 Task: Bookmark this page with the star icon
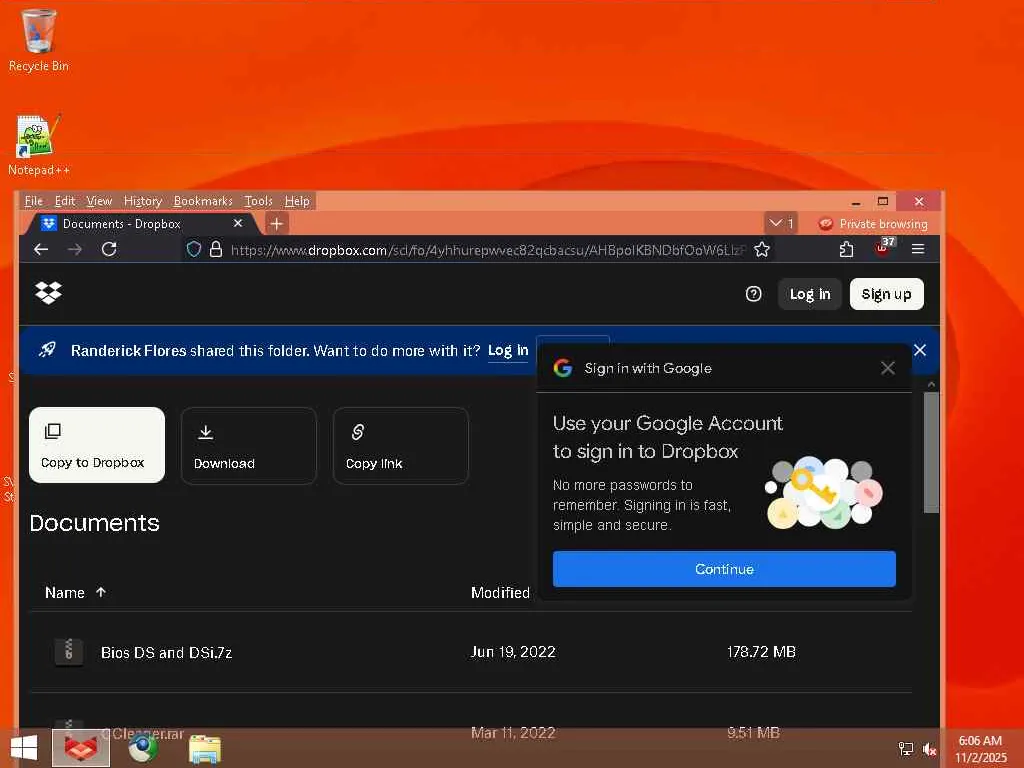(761, 249)
